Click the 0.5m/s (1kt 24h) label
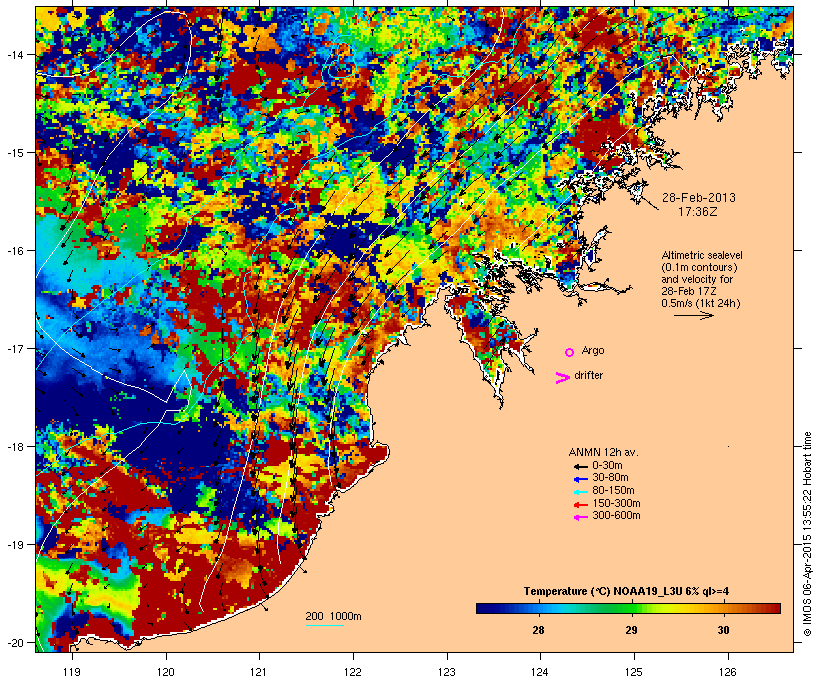The width and height of the screenshot is (820, 680). (x=701, y=303)
